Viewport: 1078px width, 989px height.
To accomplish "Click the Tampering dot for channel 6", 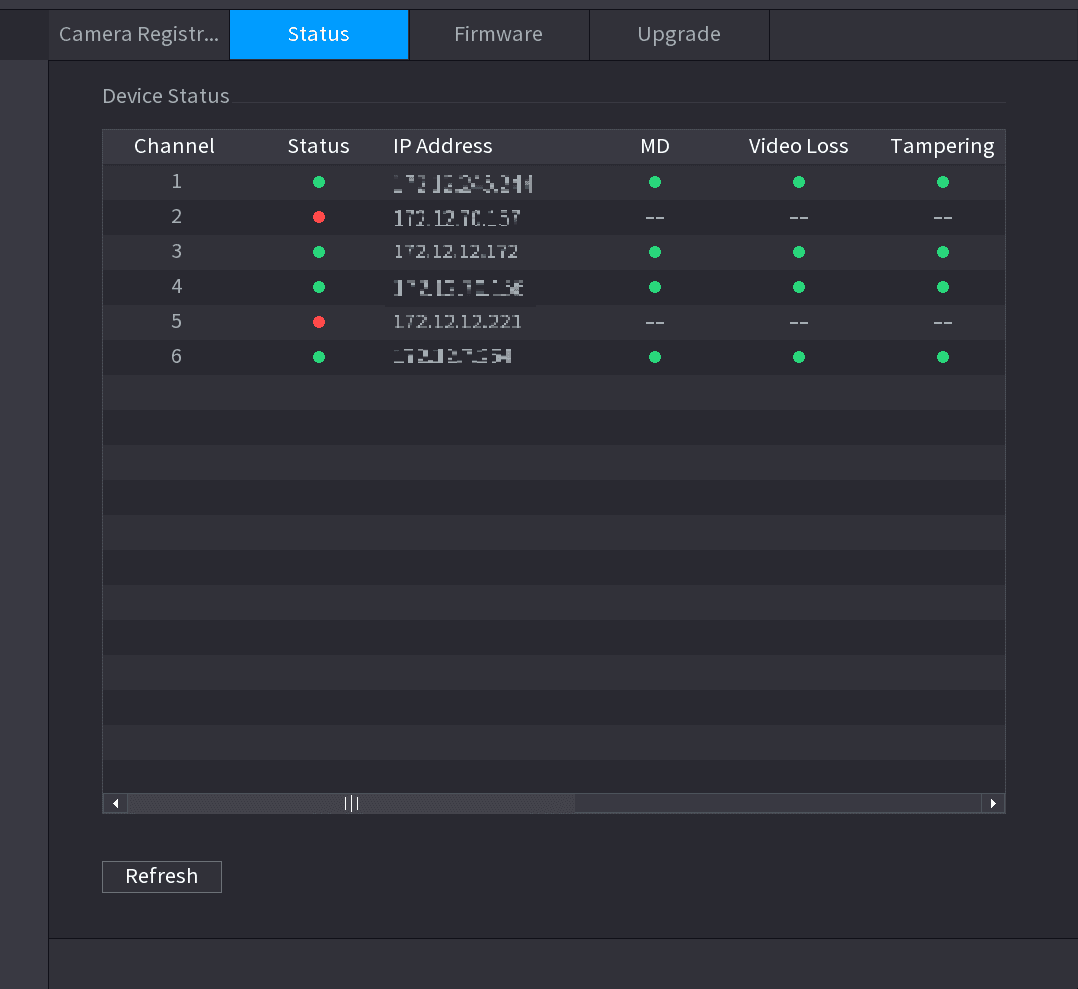I will 943,357.
